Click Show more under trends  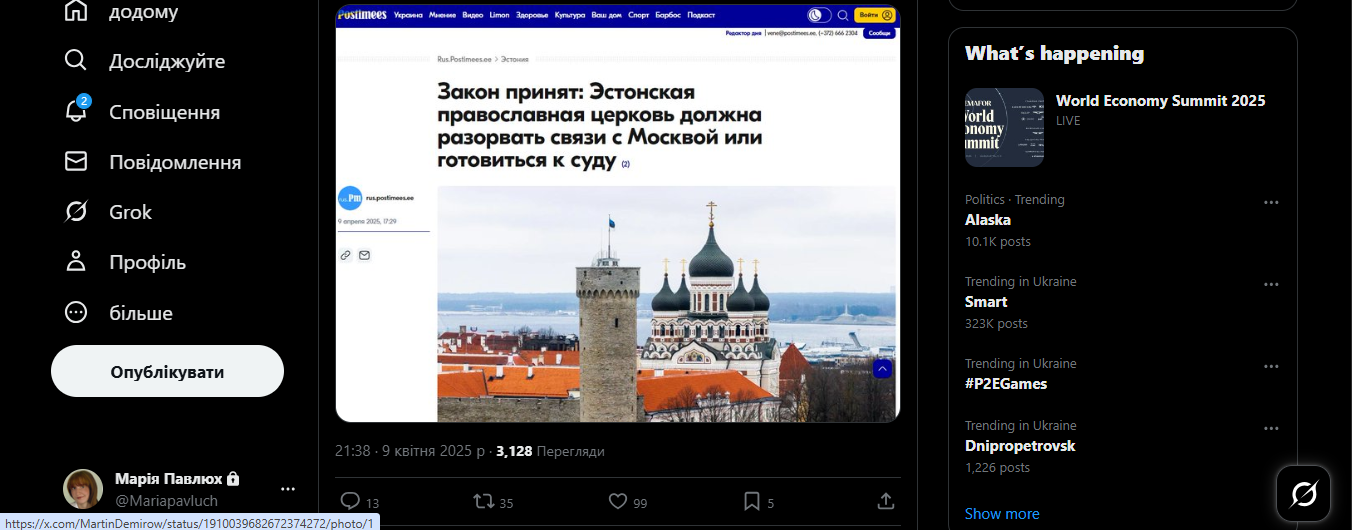[1002, 514]
